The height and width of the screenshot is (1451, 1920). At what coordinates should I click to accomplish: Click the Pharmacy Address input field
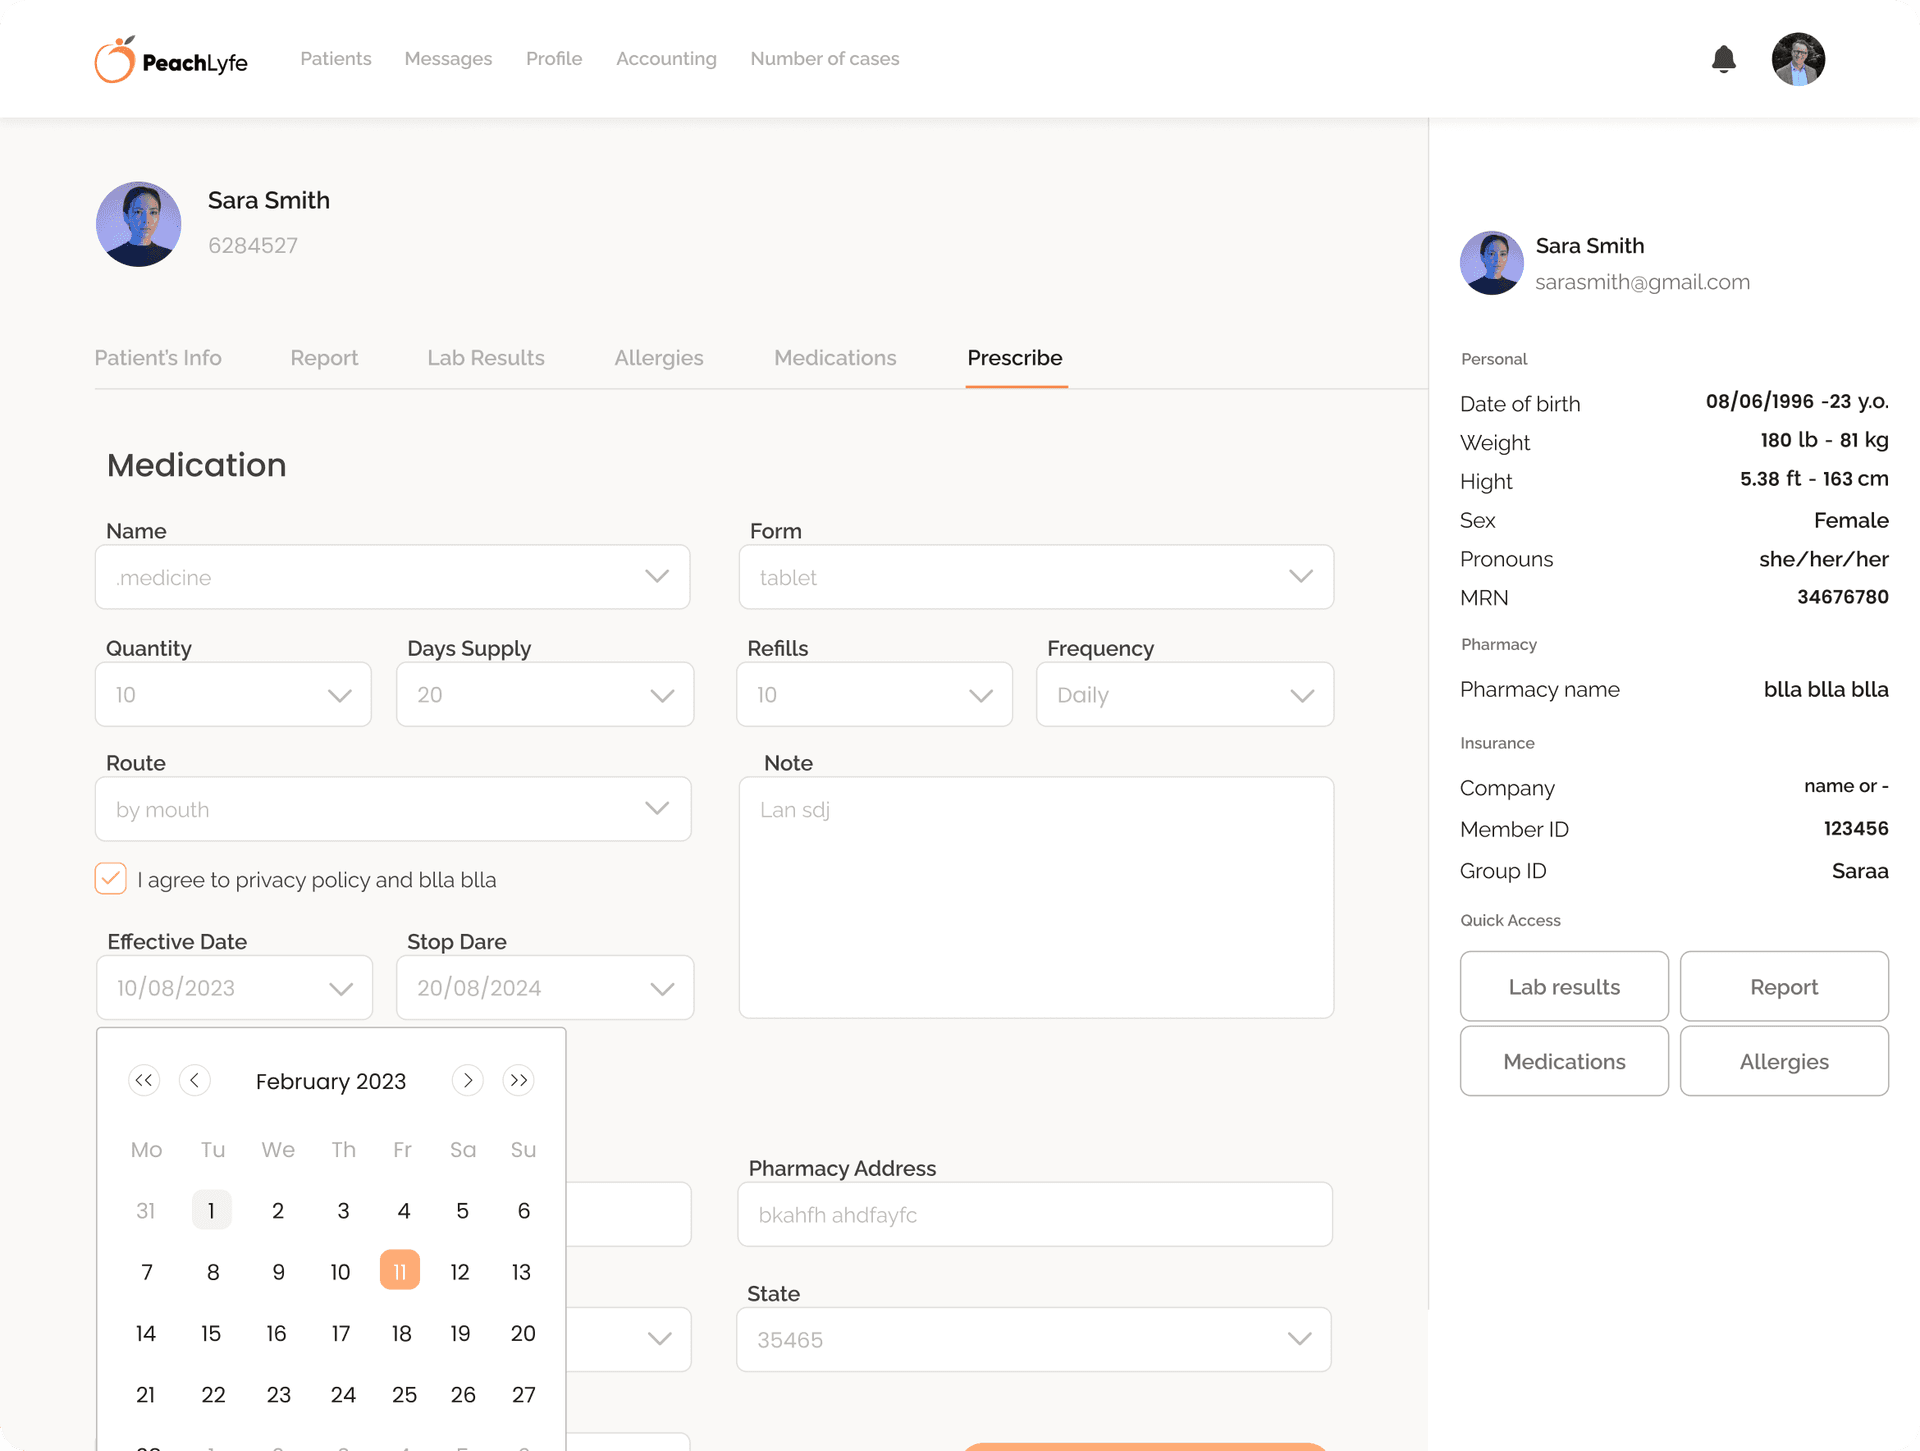point(1035,1214)
